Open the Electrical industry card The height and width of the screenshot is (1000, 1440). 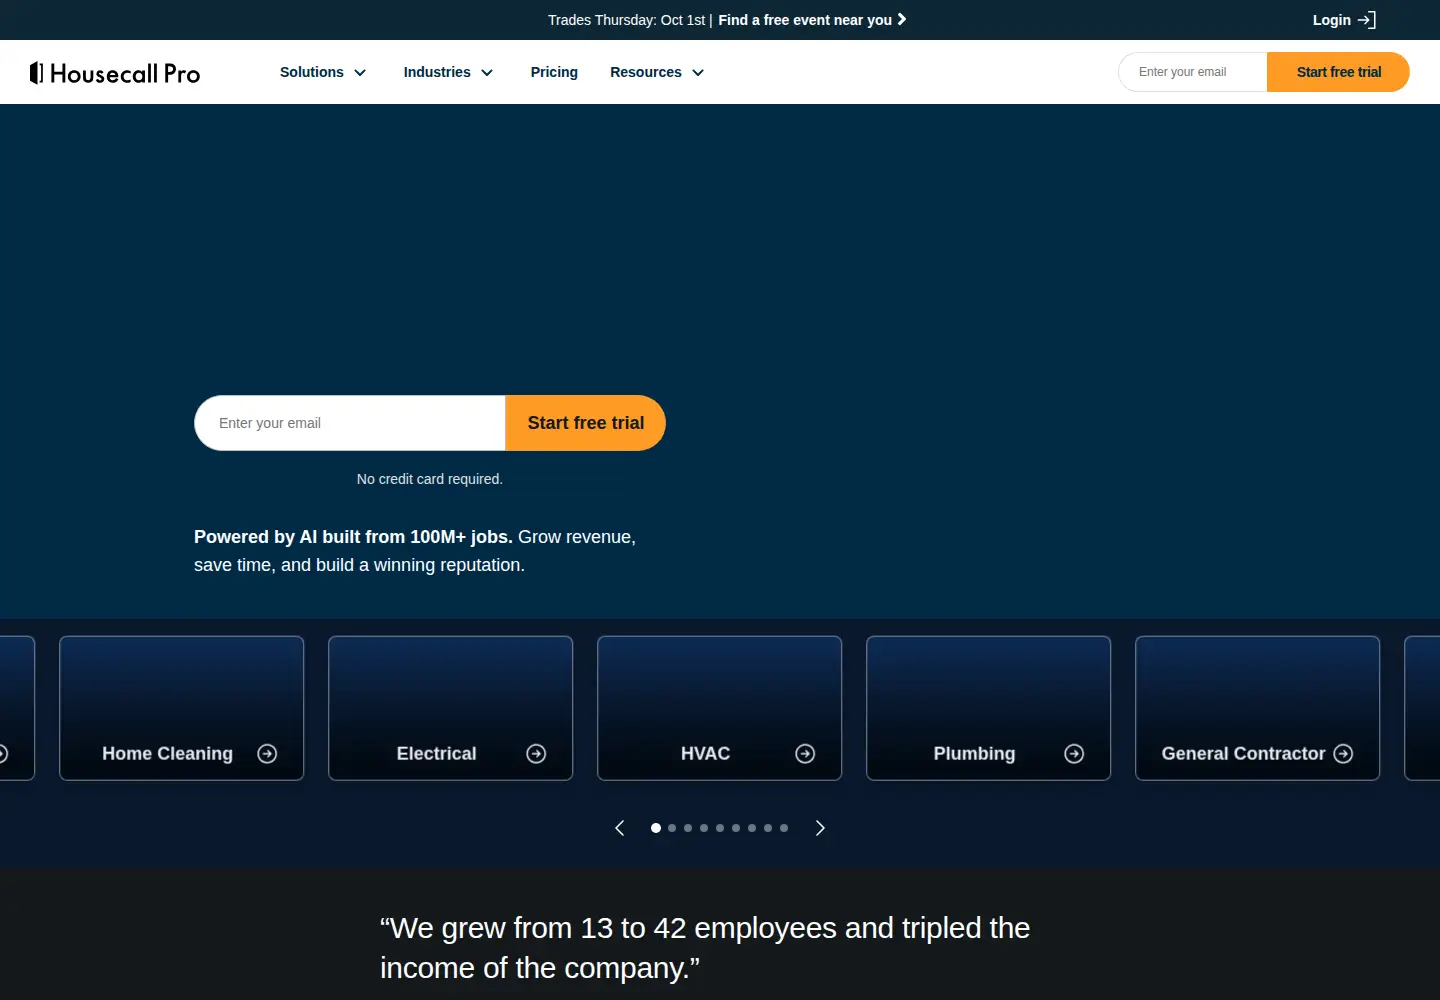click(451, 708)
